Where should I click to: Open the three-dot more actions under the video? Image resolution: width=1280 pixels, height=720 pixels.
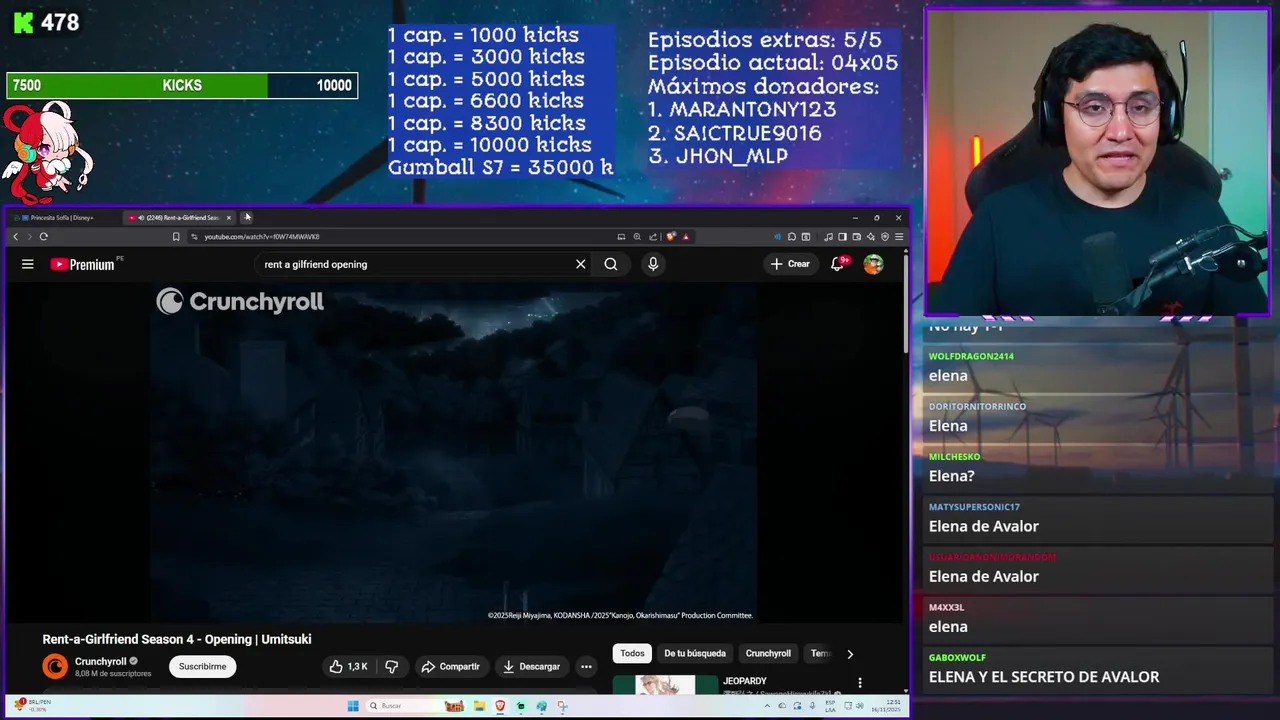coord(586,666)
